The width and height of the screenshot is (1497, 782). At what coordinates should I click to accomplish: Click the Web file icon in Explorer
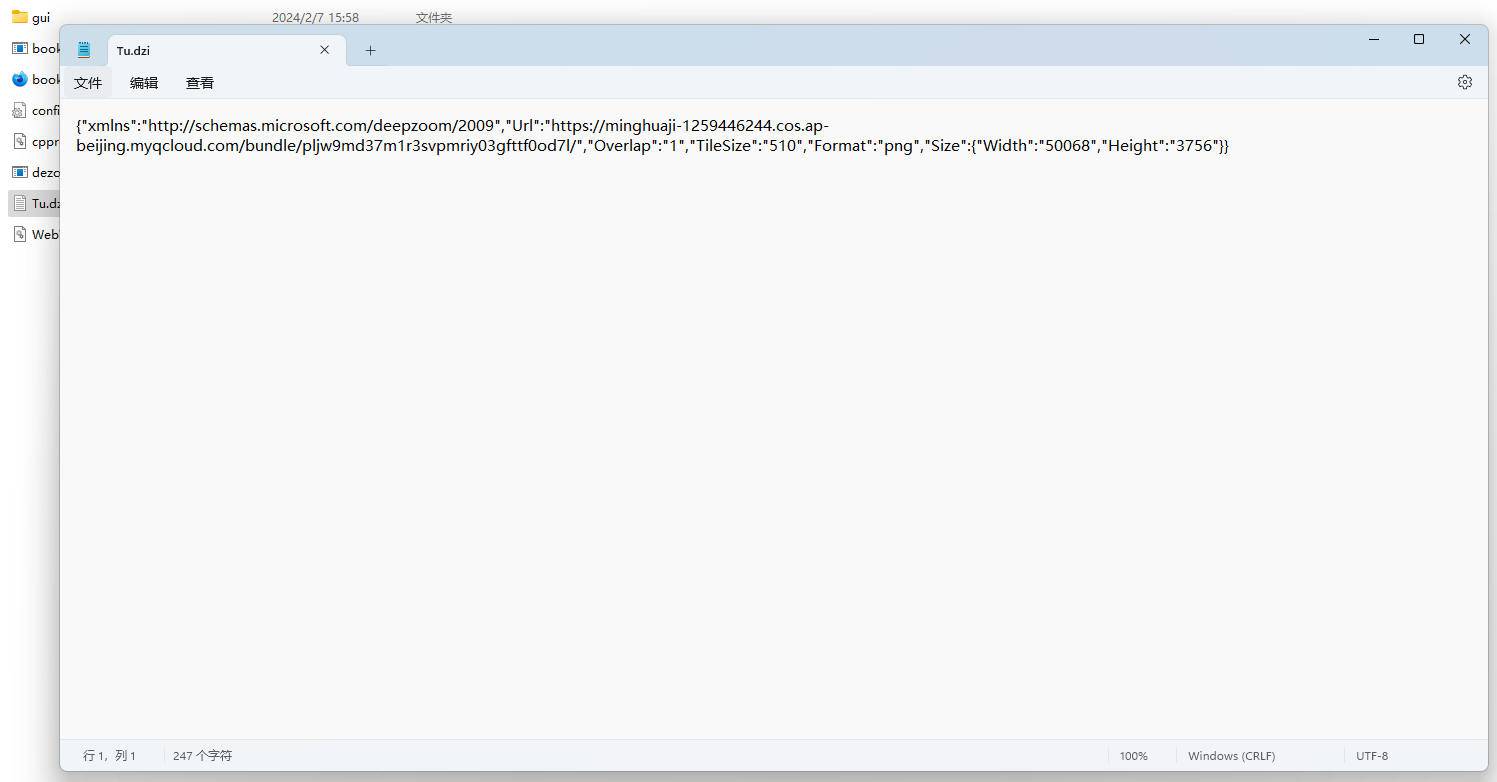(19, 234)
